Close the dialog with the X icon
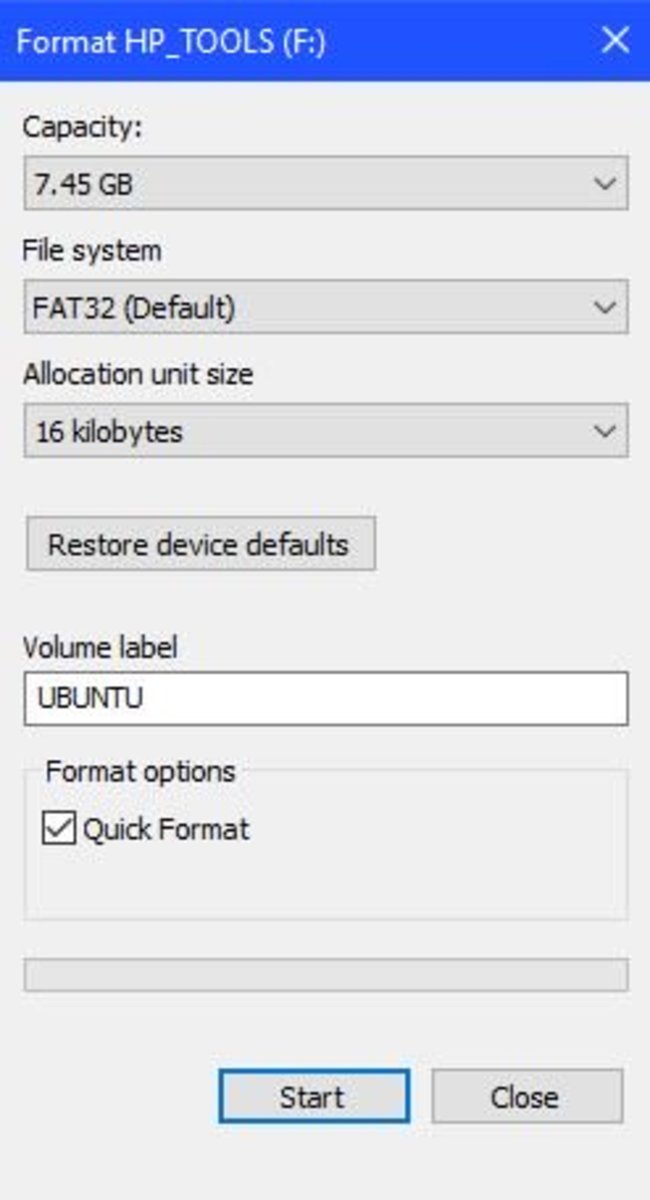The image size is (650, 1200). coord(614,41)
